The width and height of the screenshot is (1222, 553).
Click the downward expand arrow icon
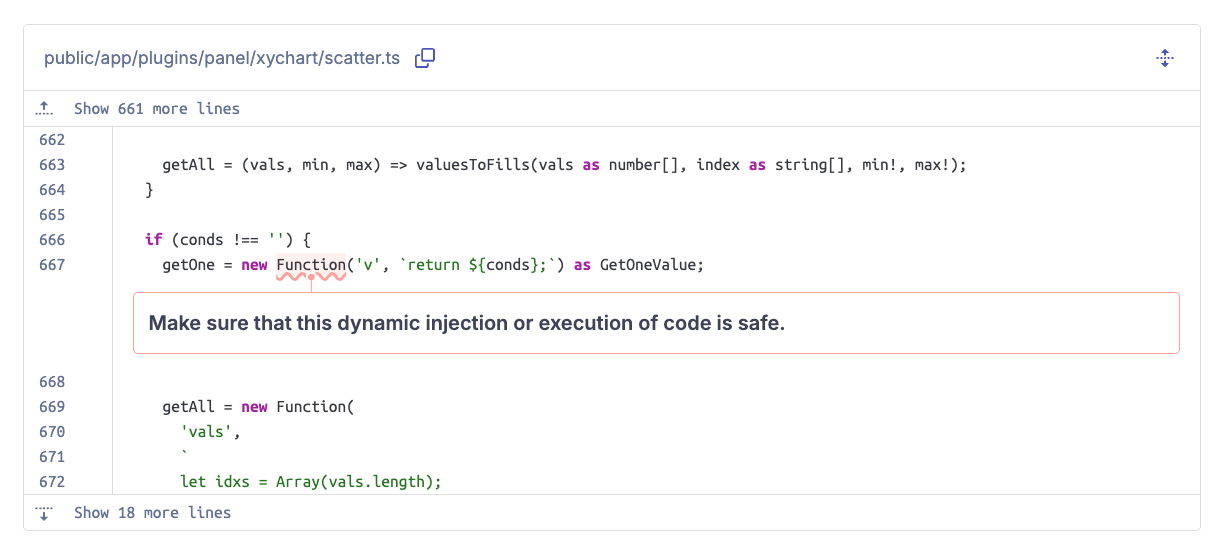(x=44, y=513)
